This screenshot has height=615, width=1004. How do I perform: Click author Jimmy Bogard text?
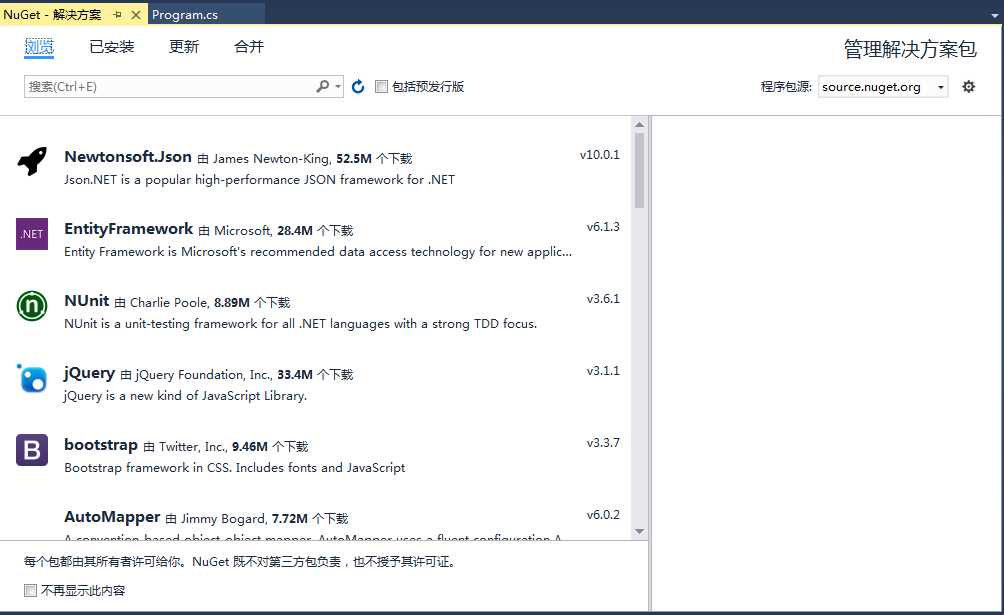pyautogui.click(x=223, y=518)
